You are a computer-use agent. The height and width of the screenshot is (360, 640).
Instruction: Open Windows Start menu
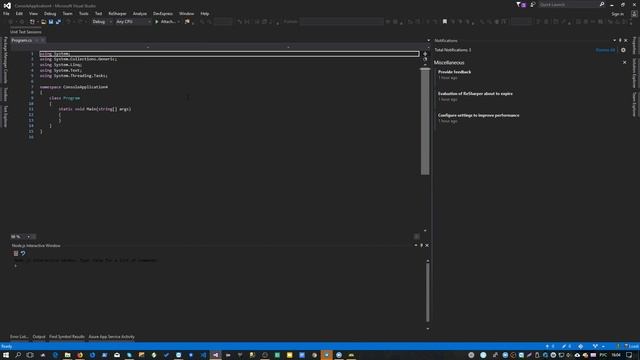(x=6, y=355)
